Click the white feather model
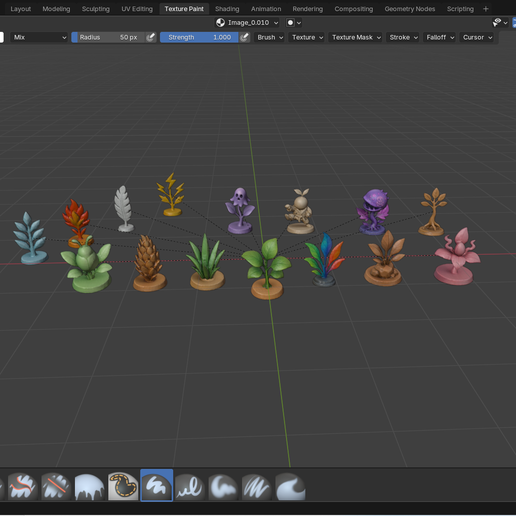The height and width of the screenshot is (516, 516). (124, 209)
